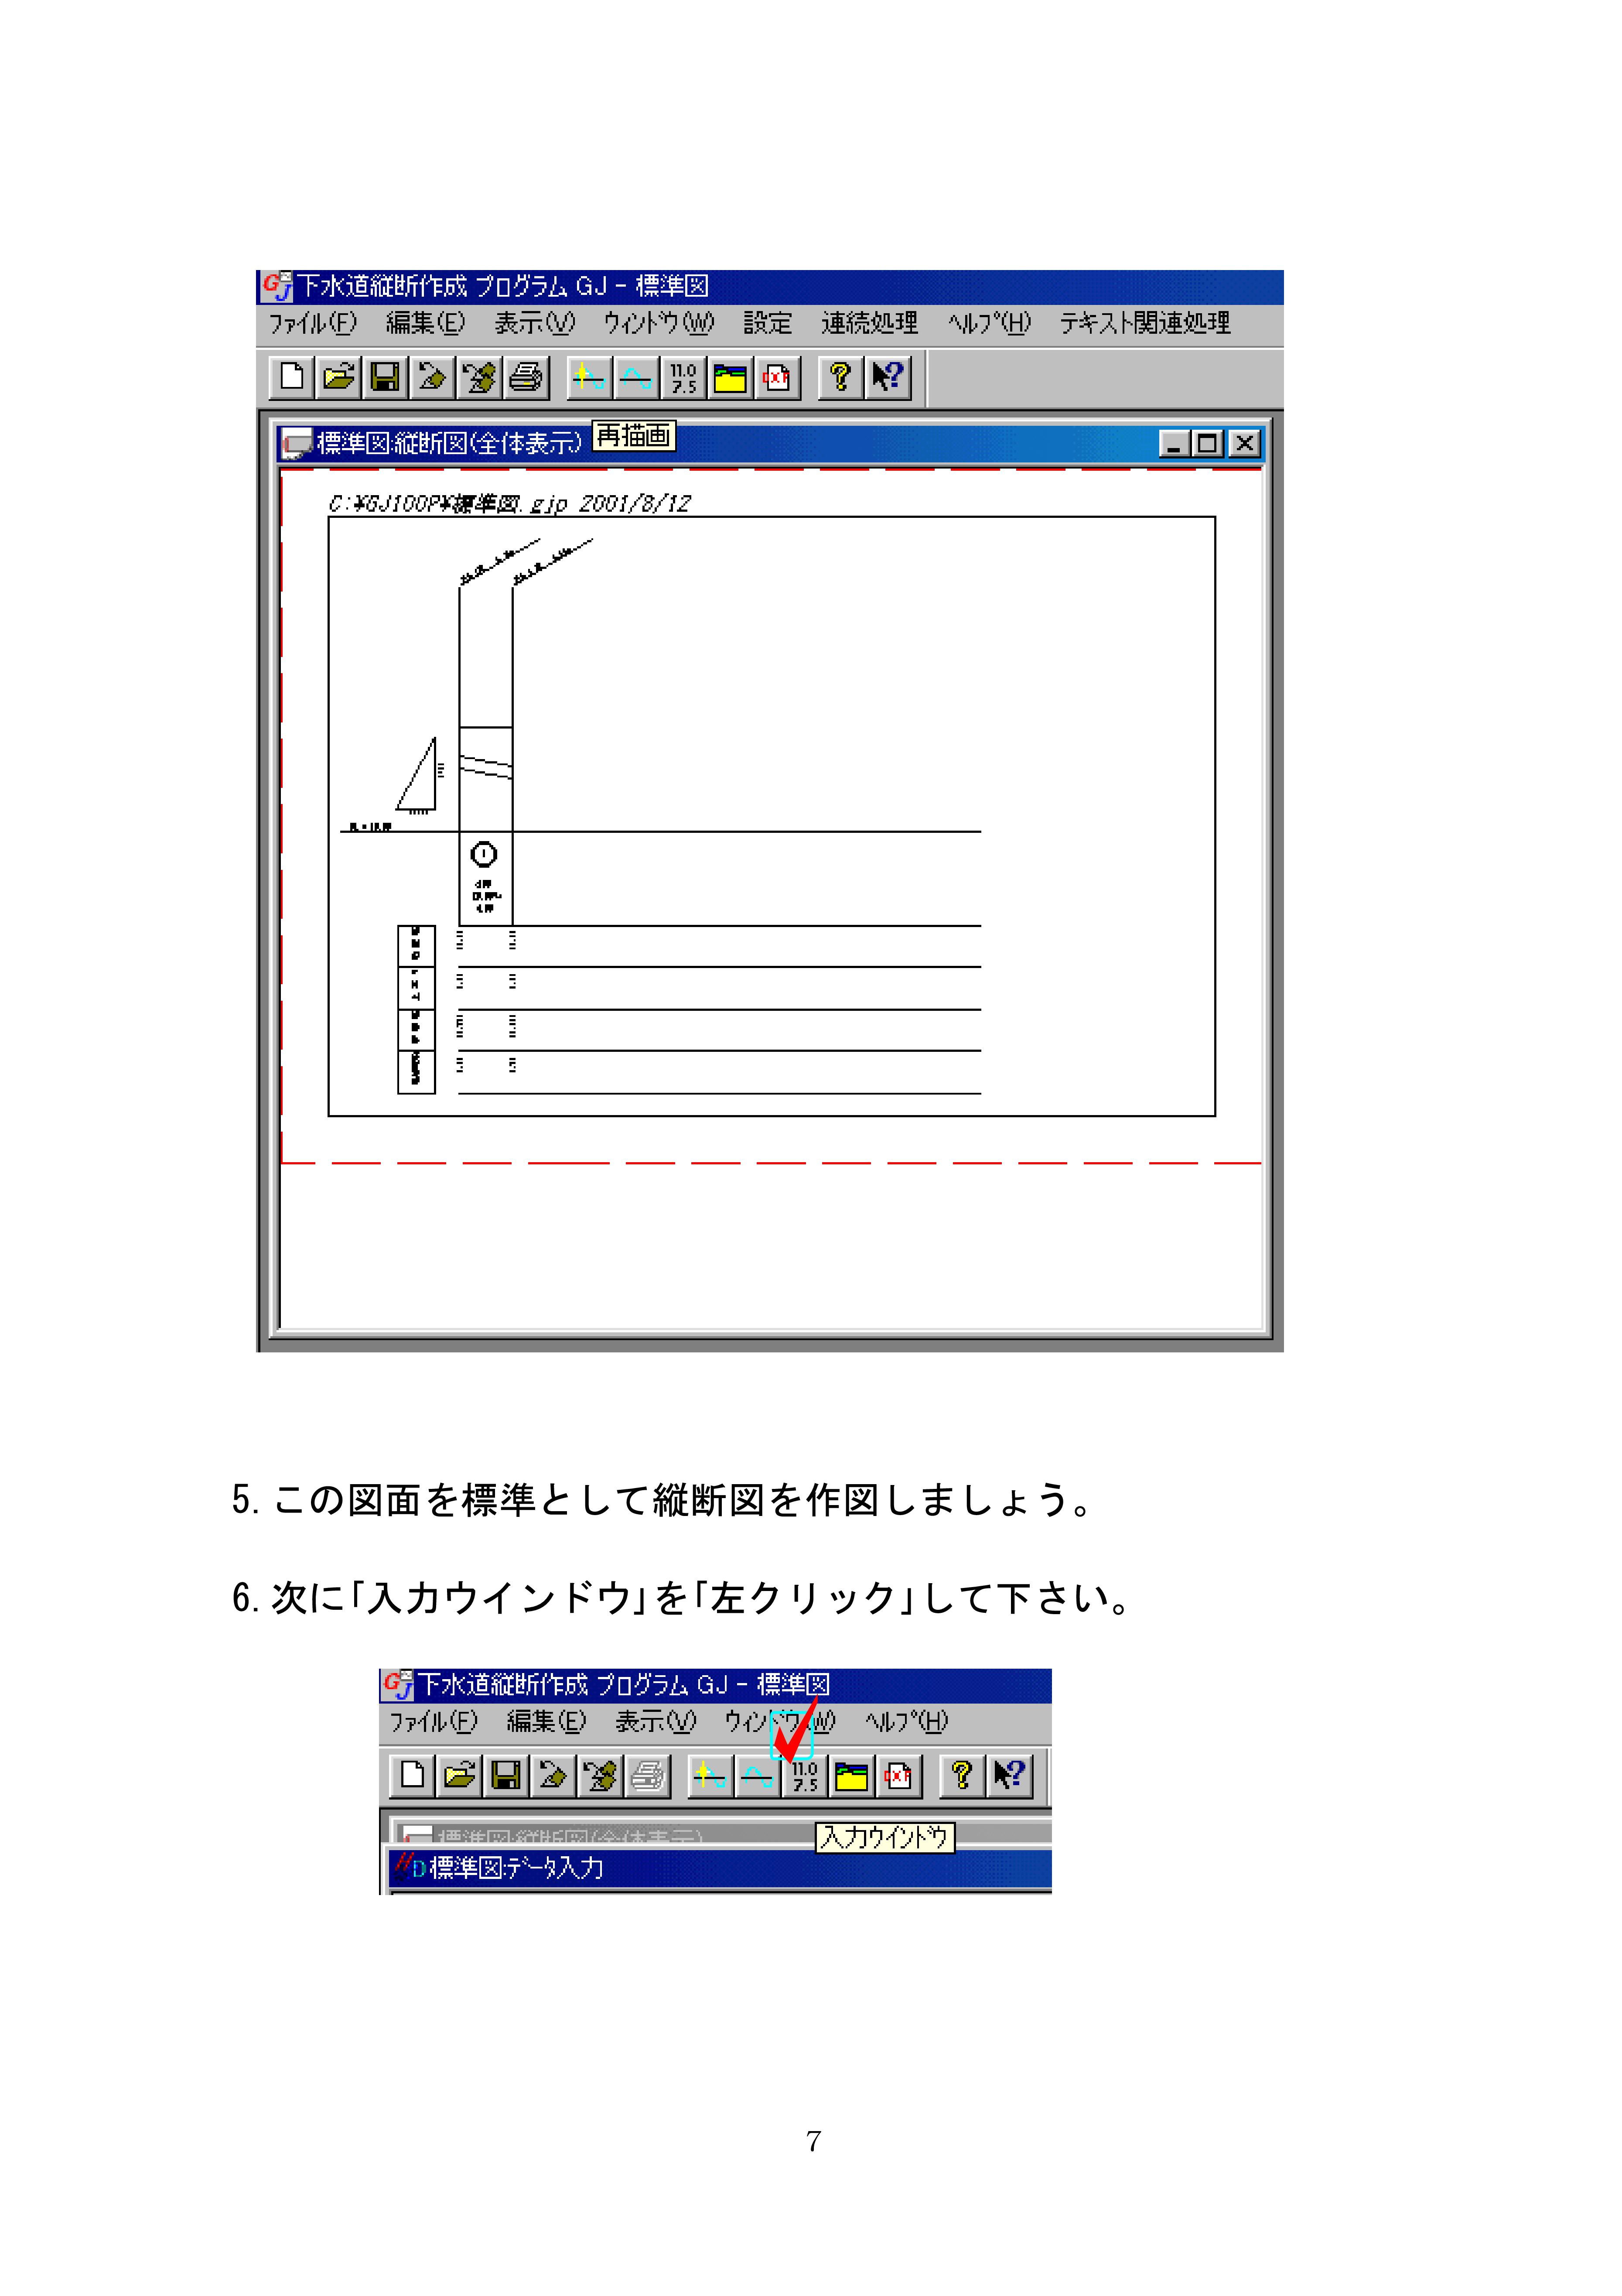
Task: Click DXF export icon in lower toolbar
Action: coord(898,1775)
